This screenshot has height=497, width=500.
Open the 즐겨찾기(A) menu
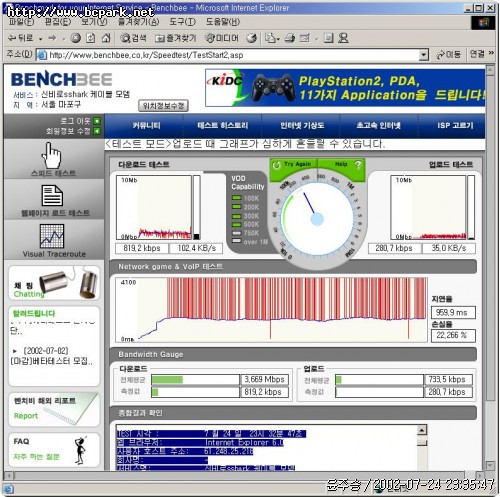coord(139,22)
